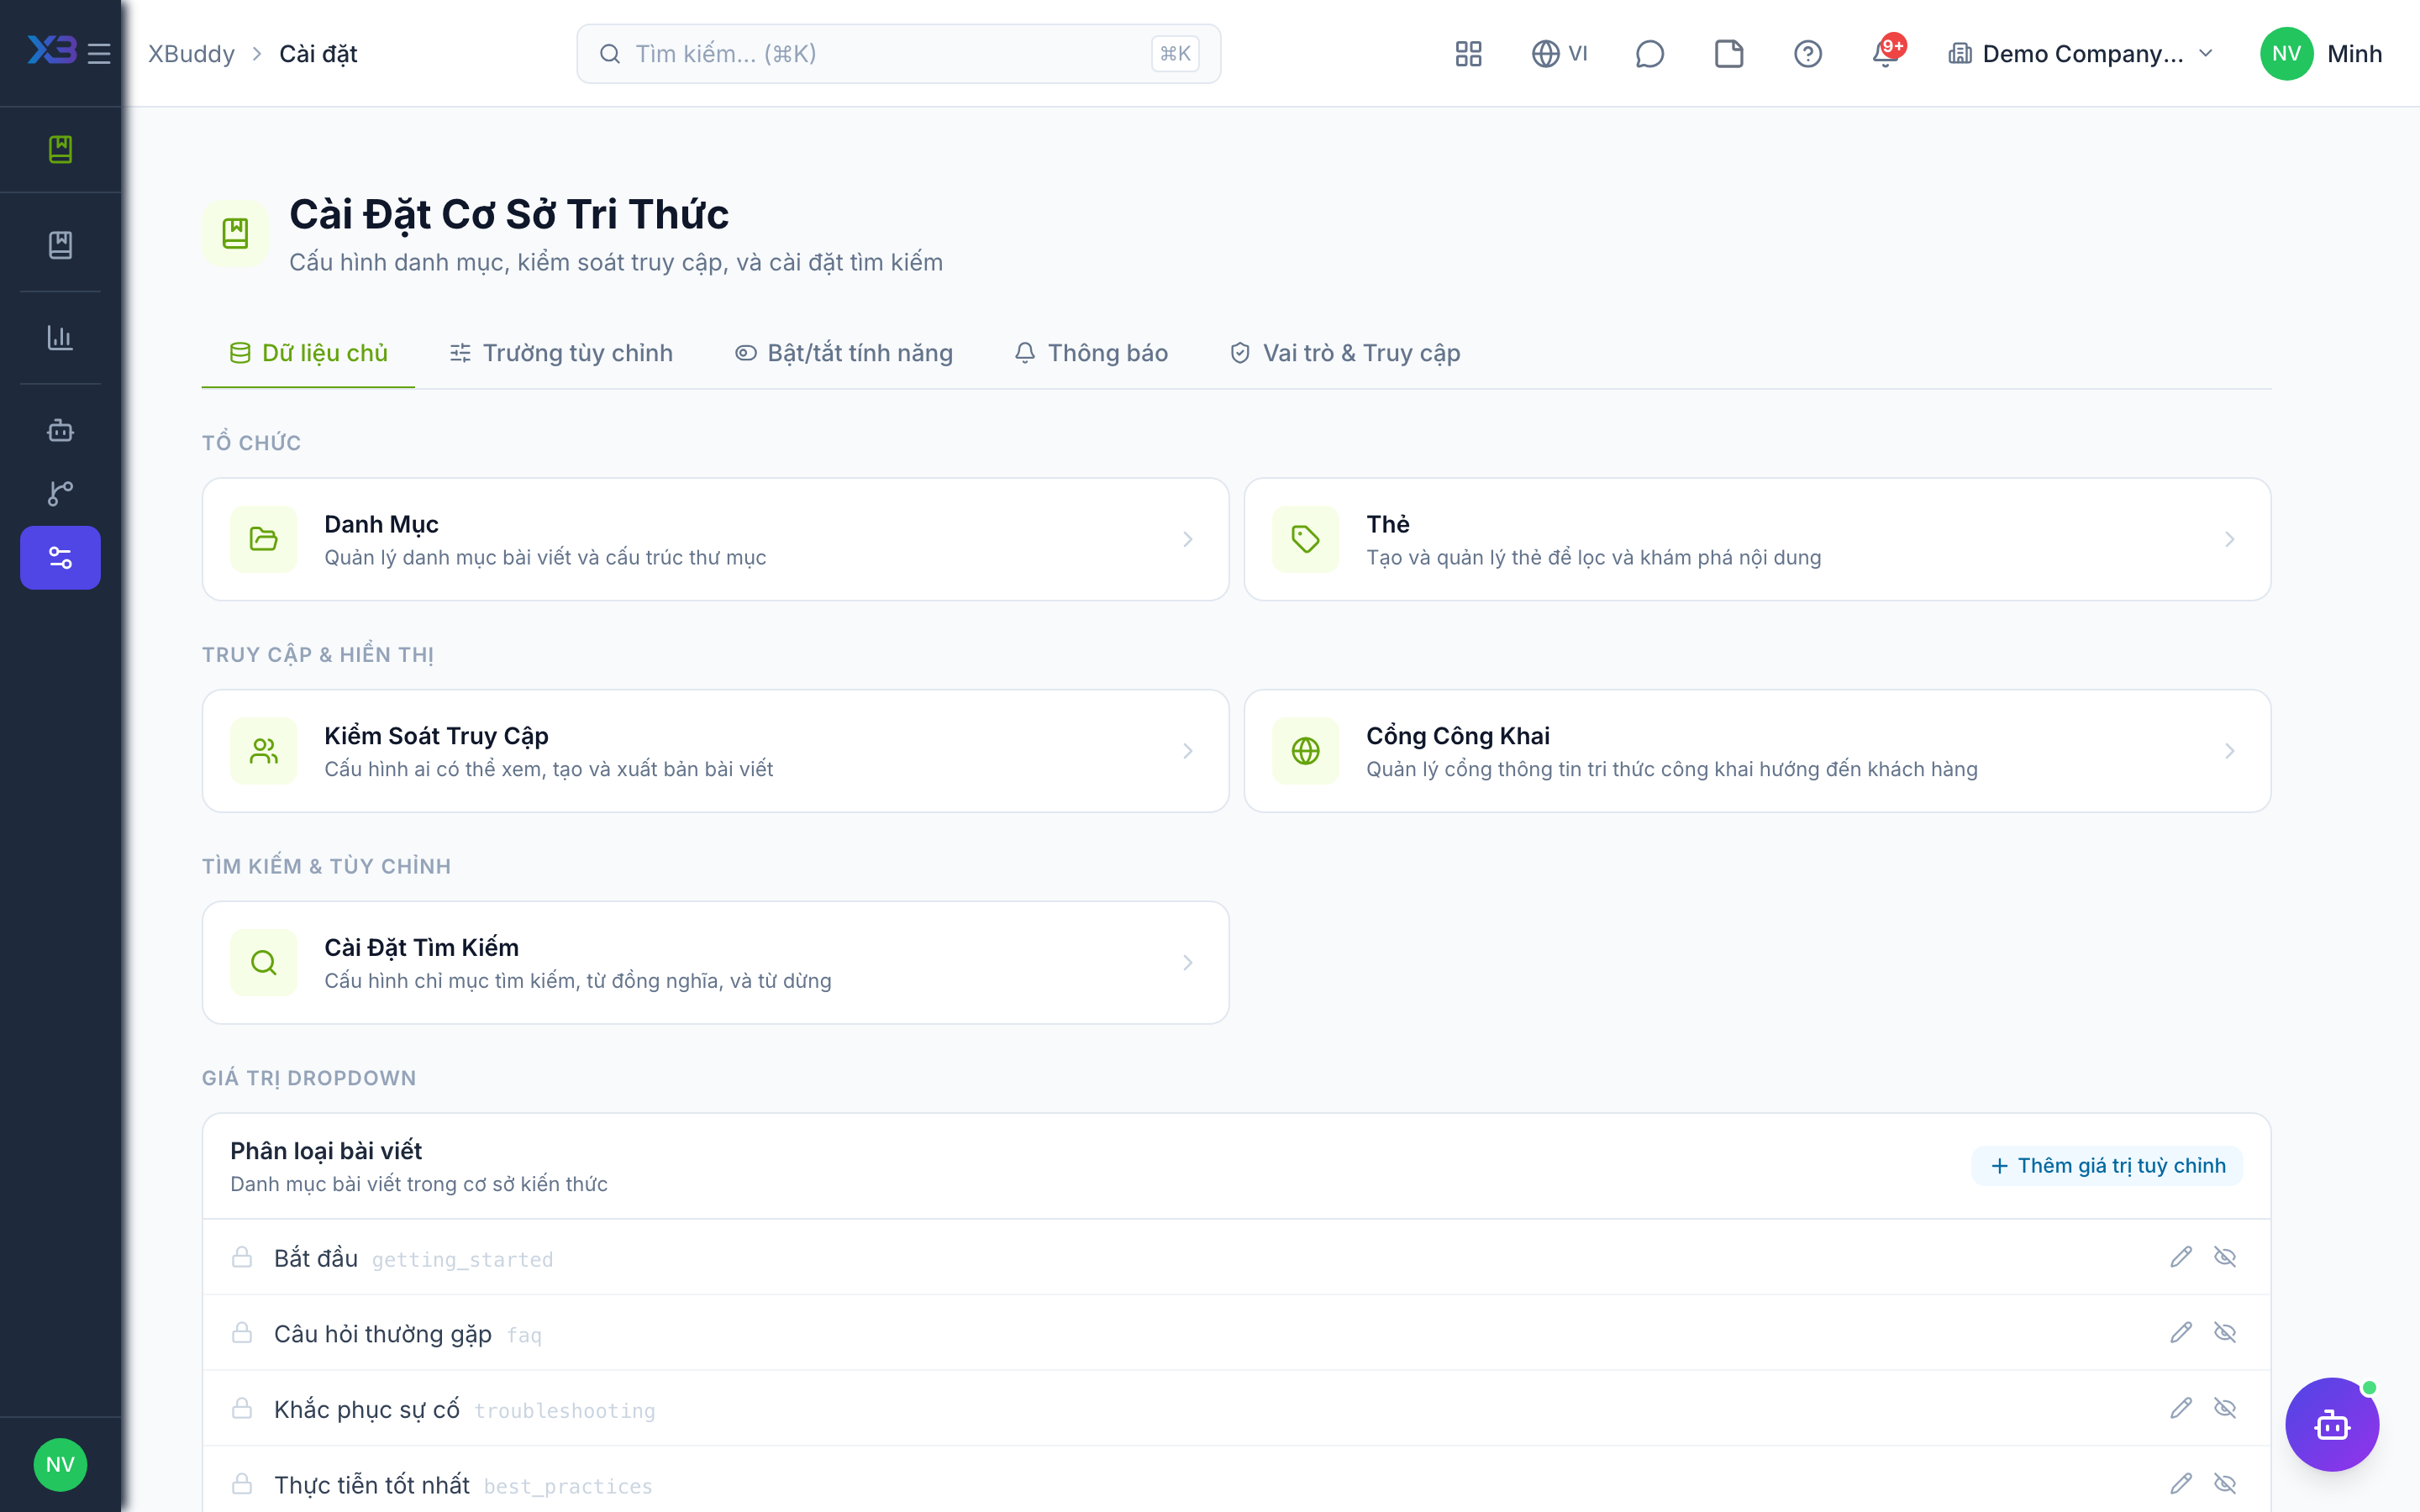Open the Minh user profile menu
Image resolution: width=2420 pixels, height=1512 pixels.
2320,54
